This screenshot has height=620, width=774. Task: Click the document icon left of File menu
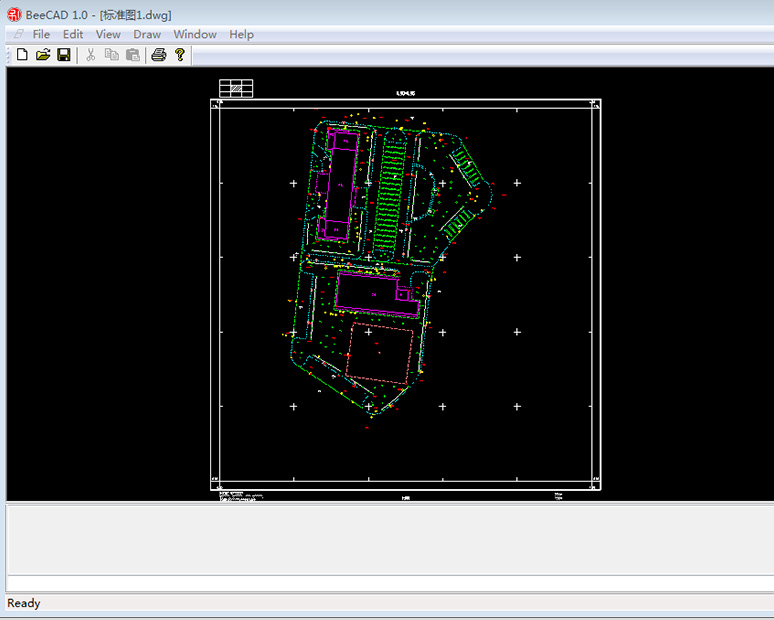pos(18,34)
